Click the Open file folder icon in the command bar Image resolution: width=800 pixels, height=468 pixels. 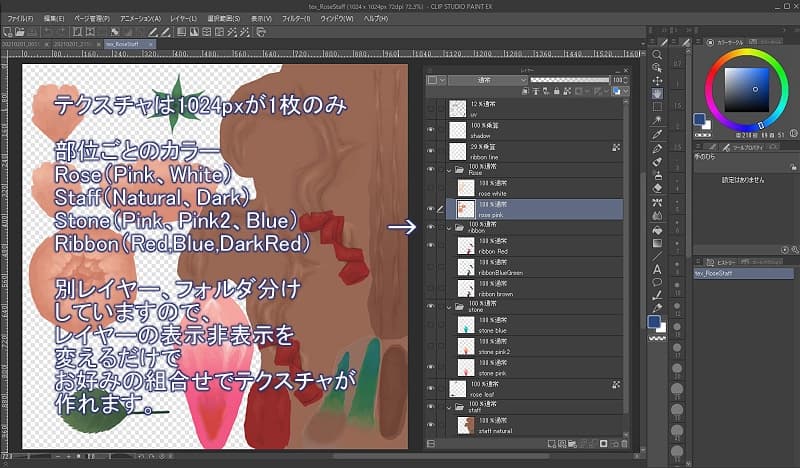pos(20,32)
